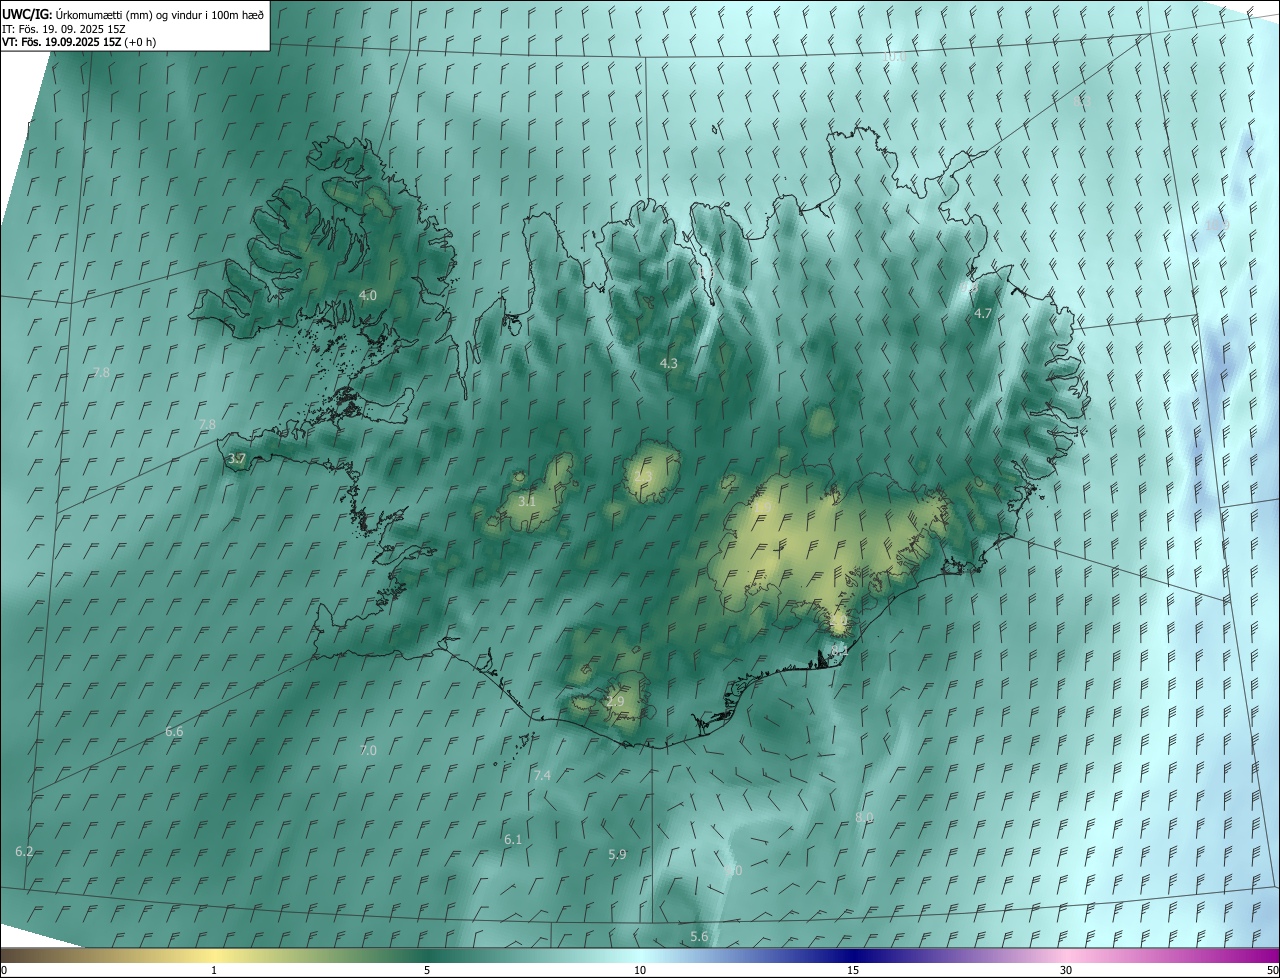
Task: Click the 30 tick on the color scale
Action: tap(1066, 970)
